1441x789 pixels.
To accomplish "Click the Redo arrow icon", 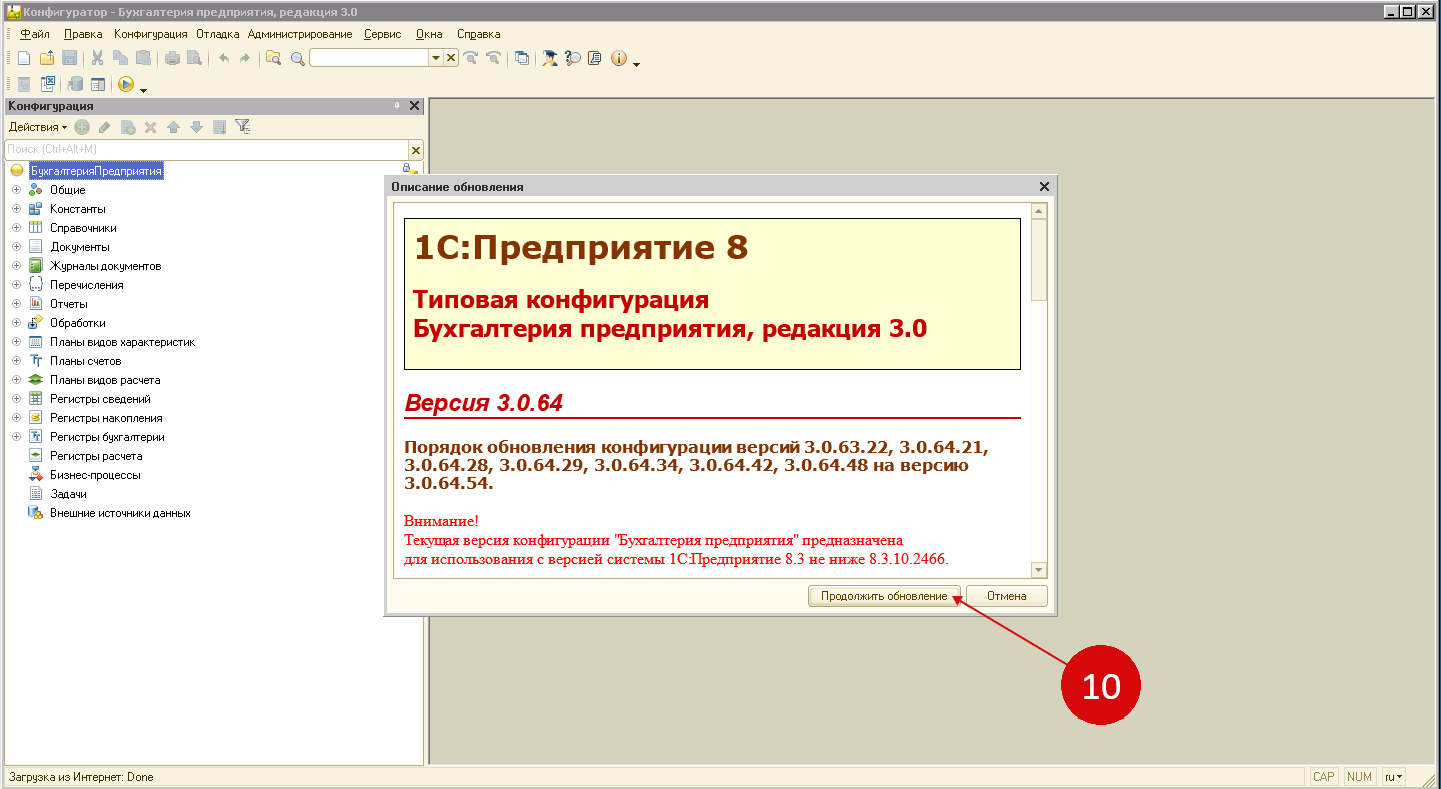I will (245, 58).
